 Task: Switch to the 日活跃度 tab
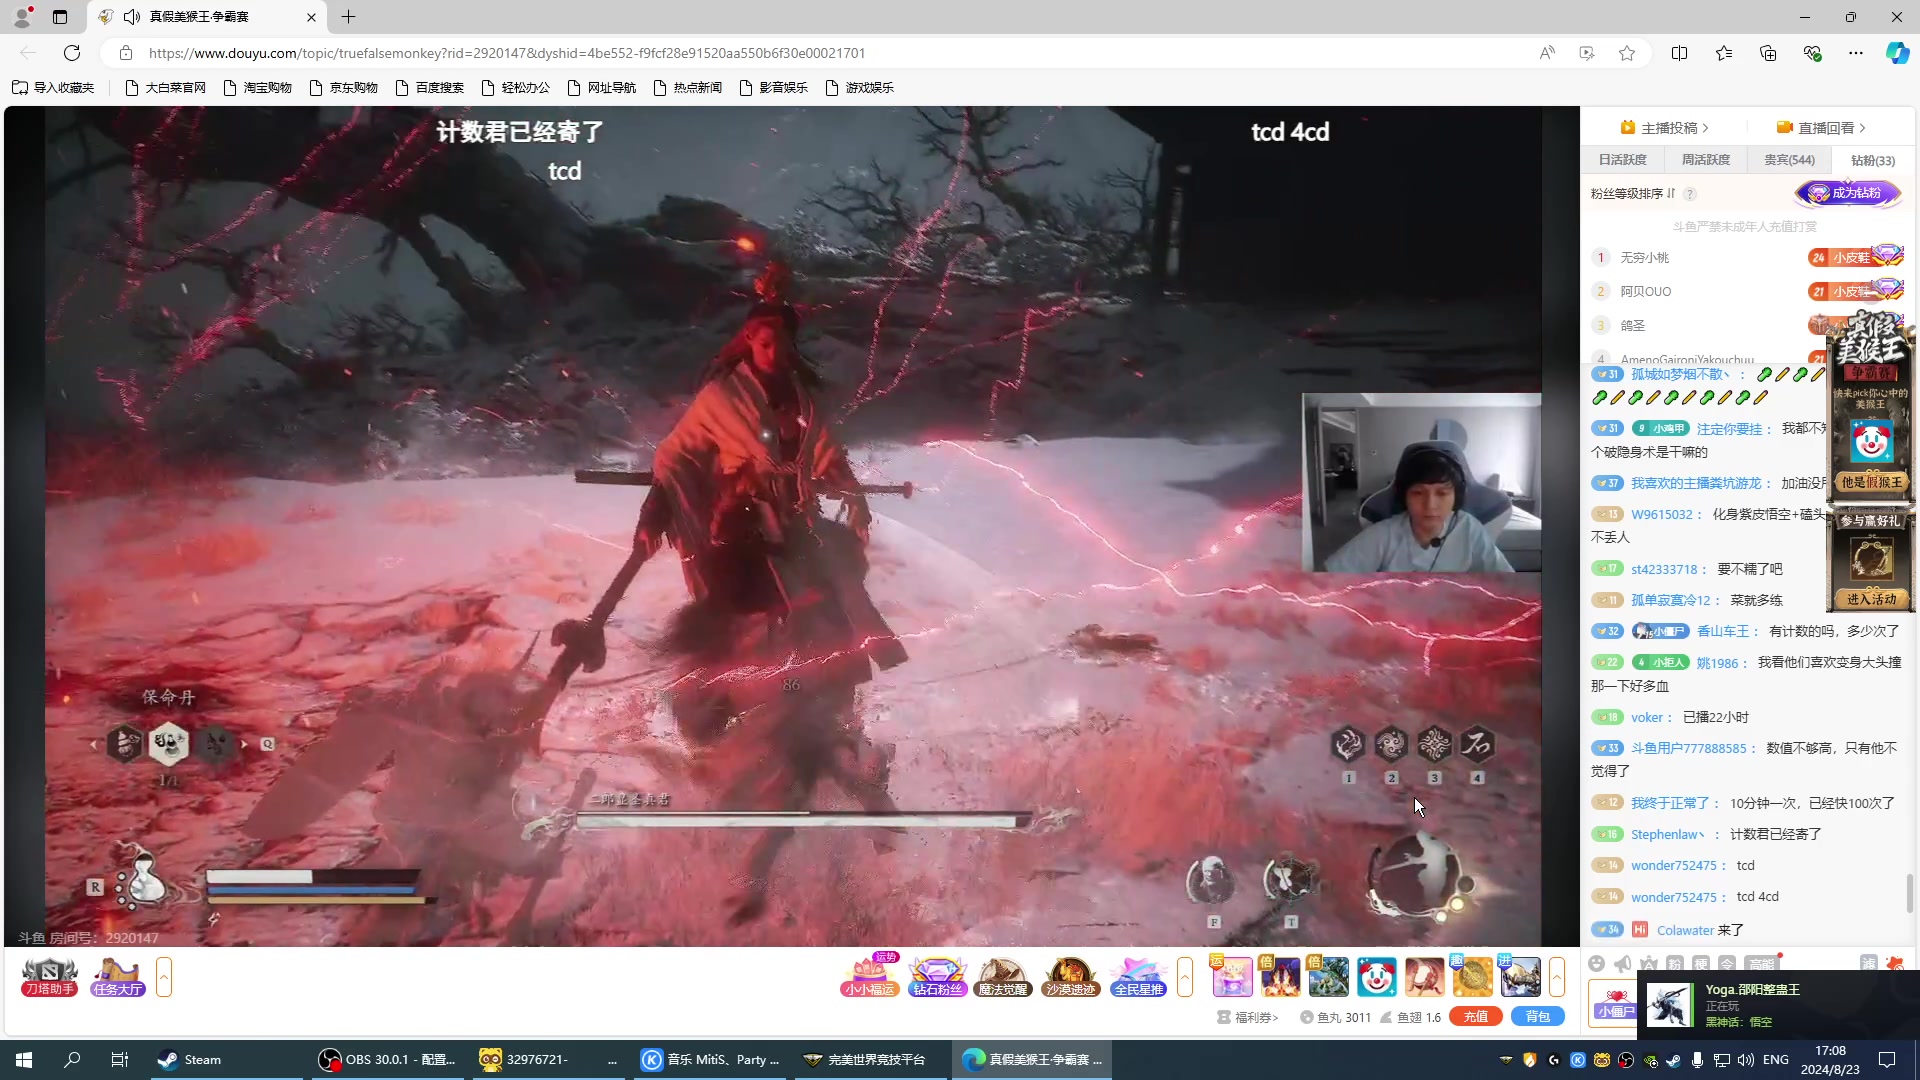[1622, 160]
